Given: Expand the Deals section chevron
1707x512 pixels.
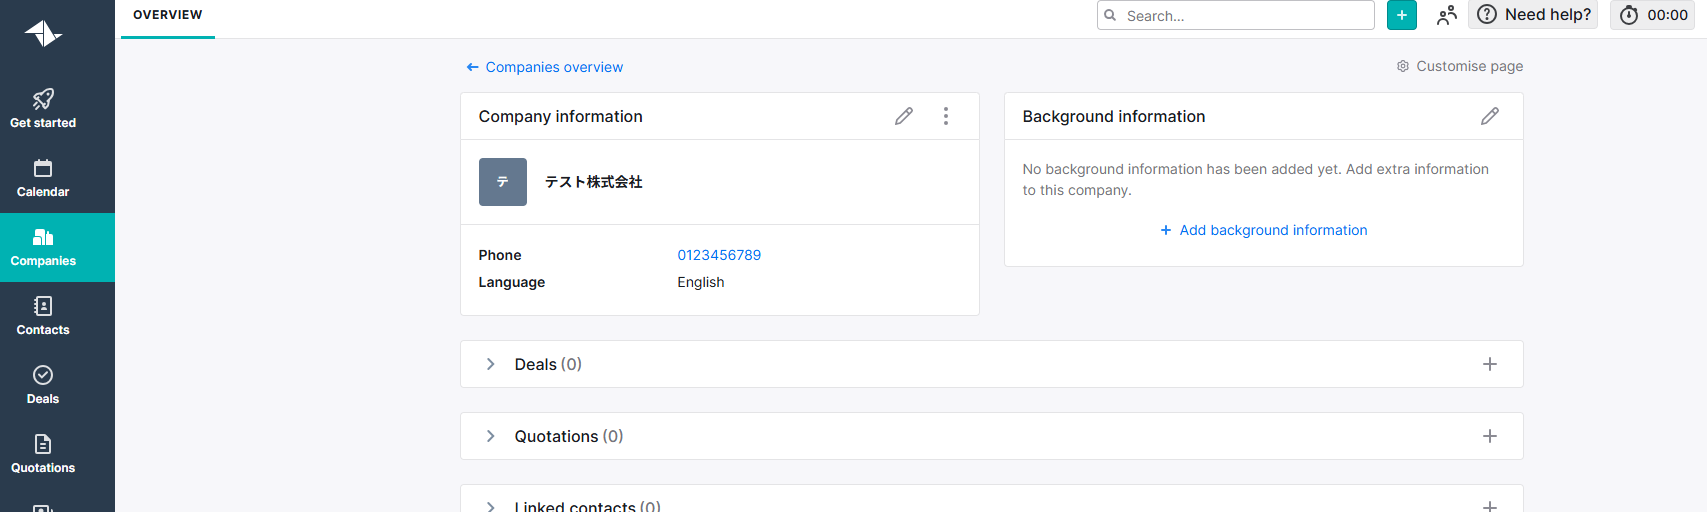Looking at the screenshot, I should (x=490, y=364).
